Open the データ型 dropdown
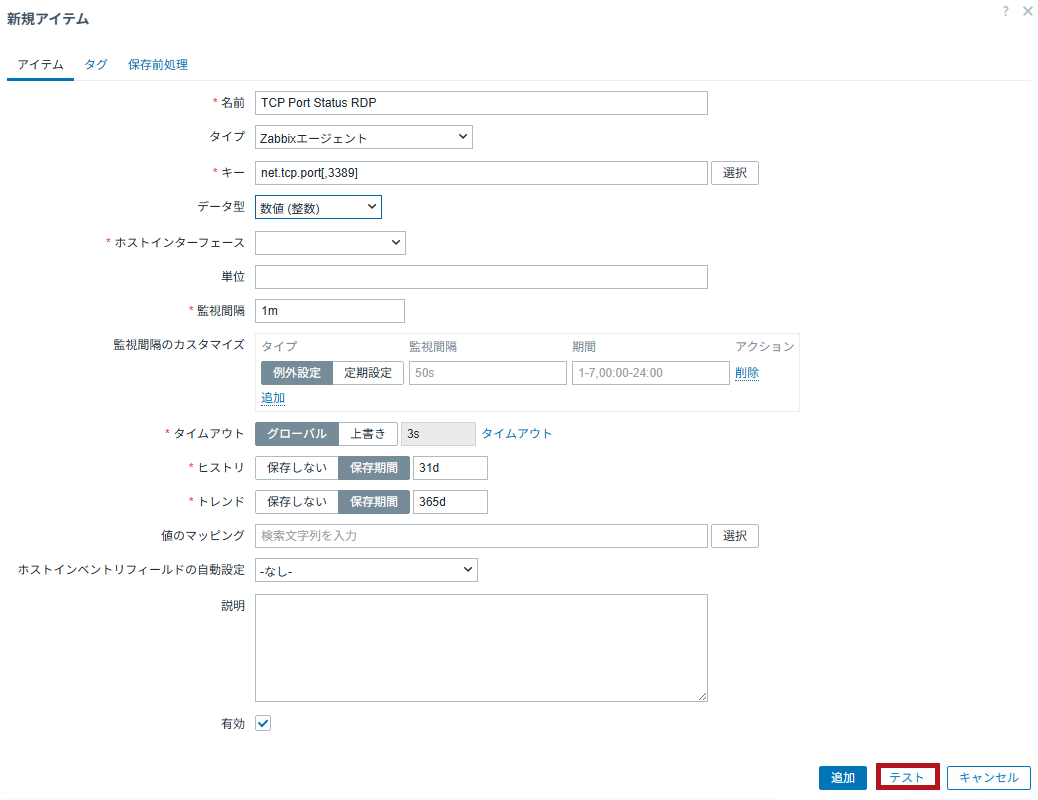 click(318, 207)
